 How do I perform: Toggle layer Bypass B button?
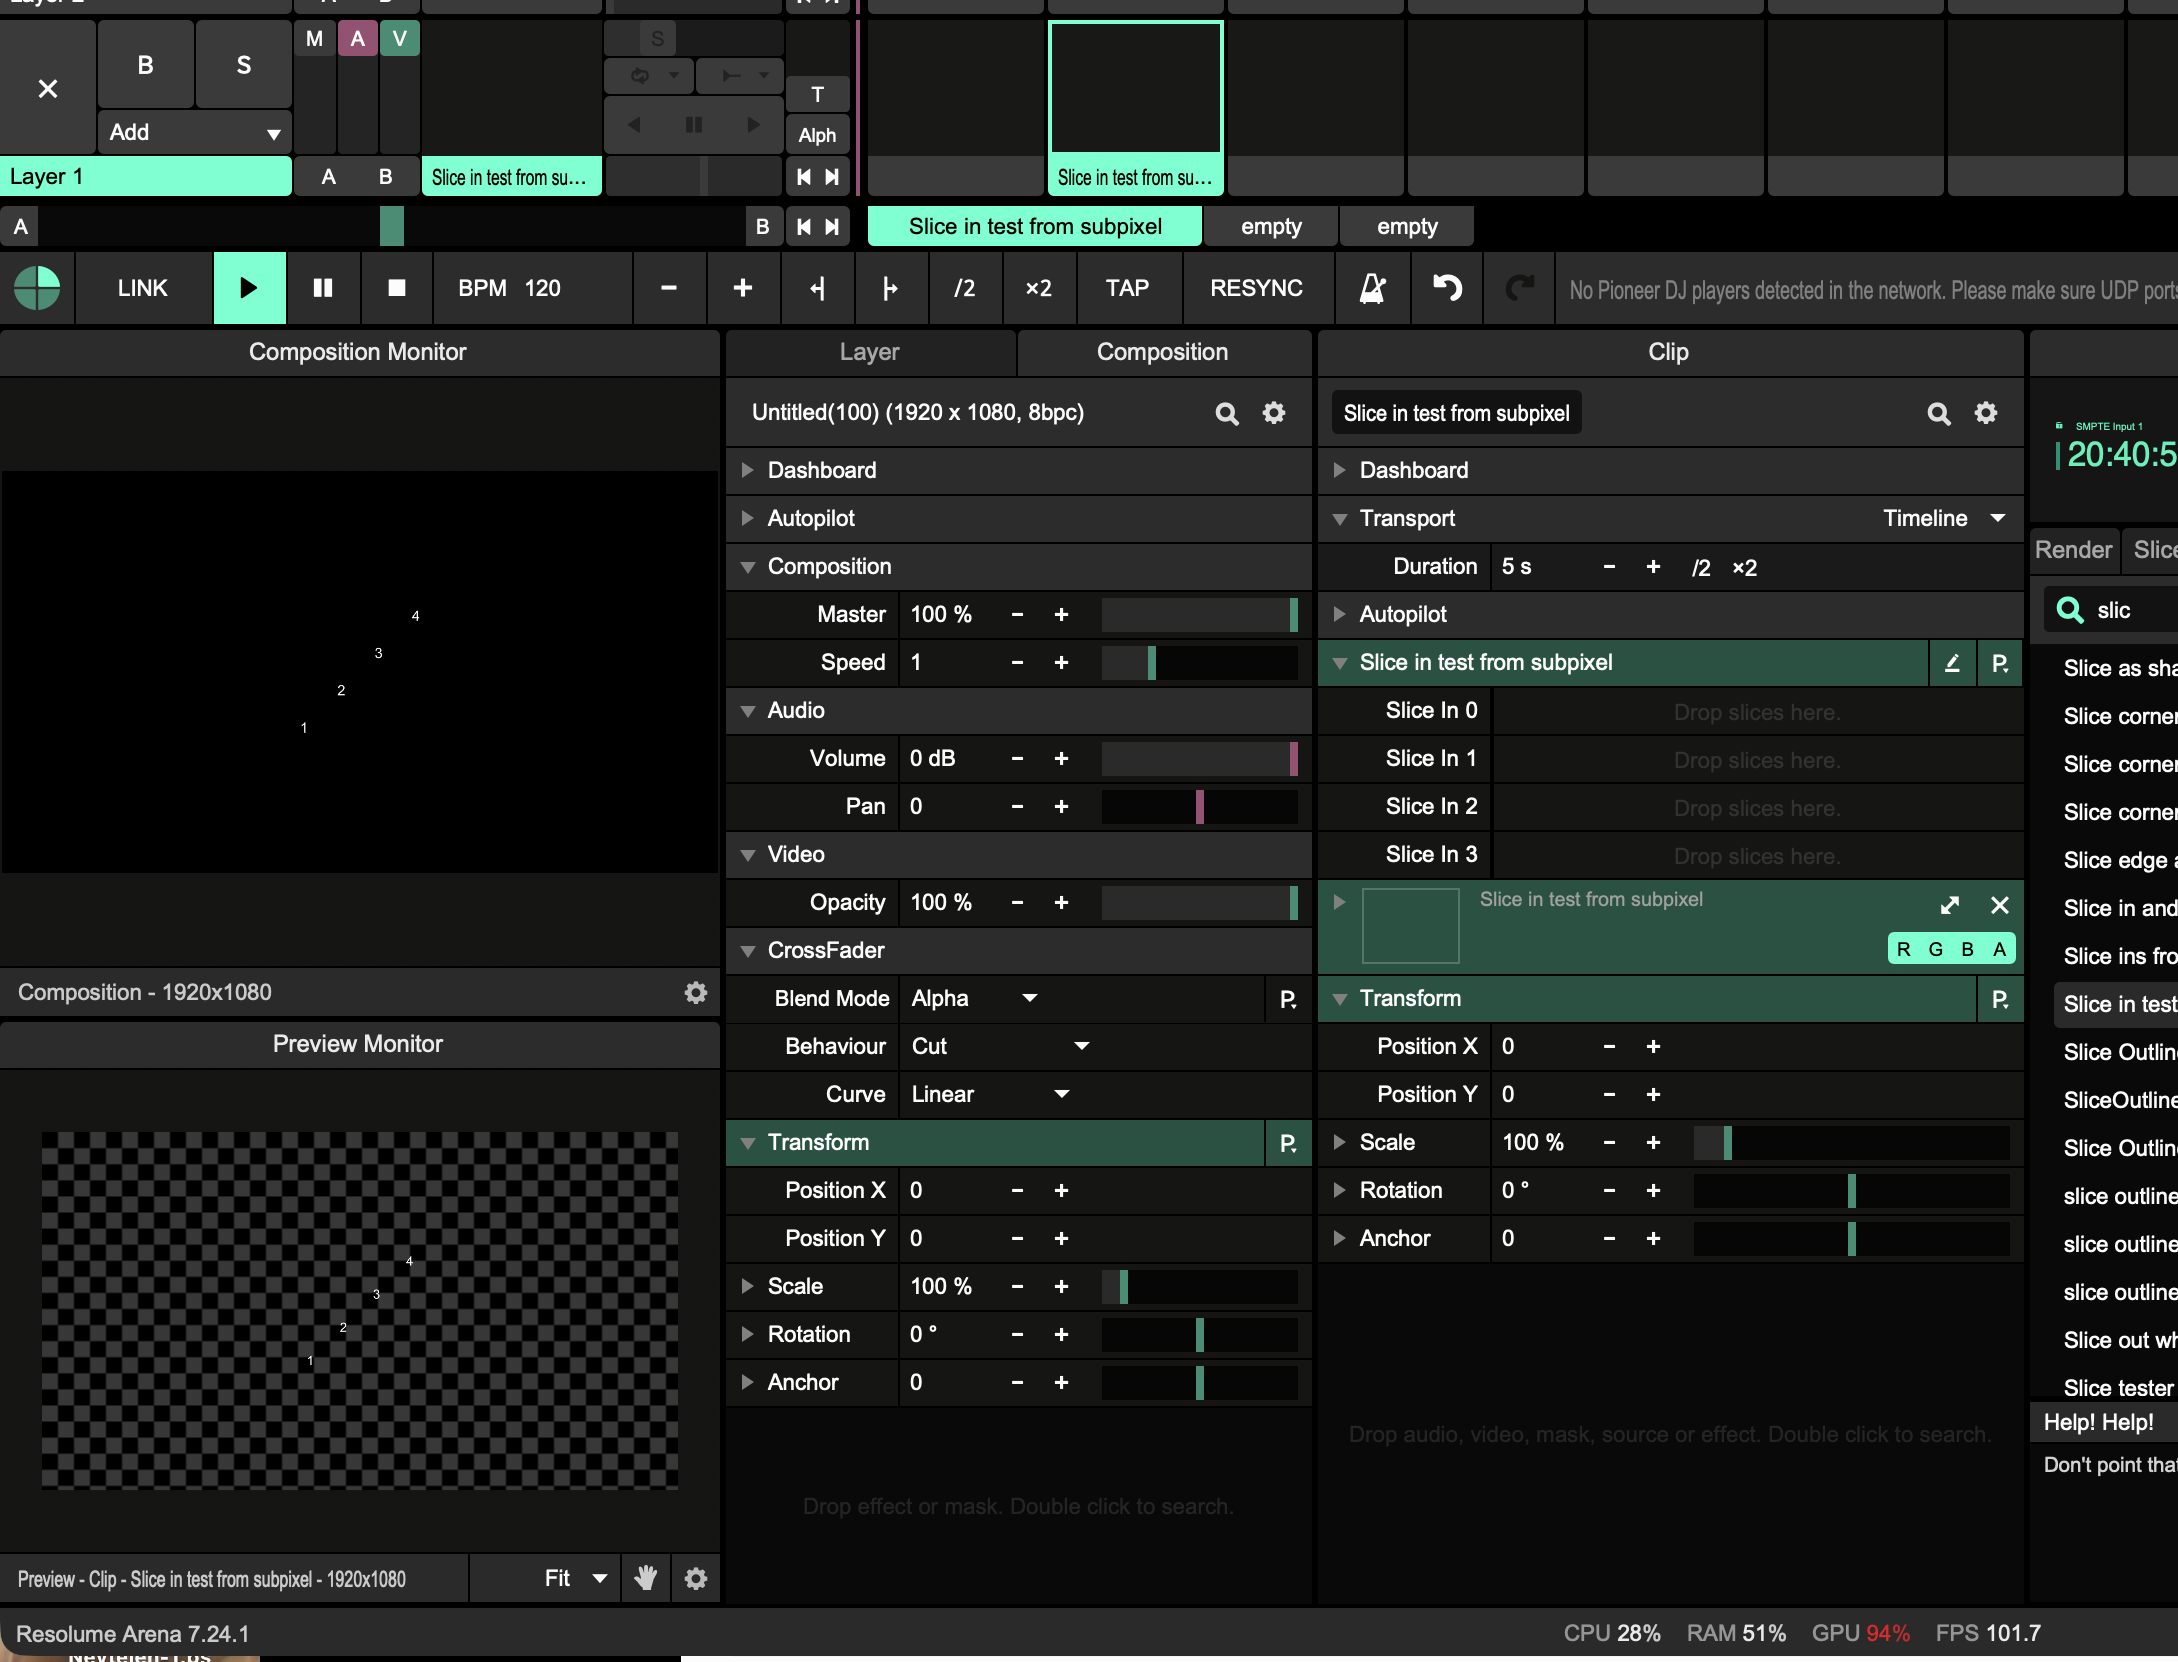[x=145, y=66]
